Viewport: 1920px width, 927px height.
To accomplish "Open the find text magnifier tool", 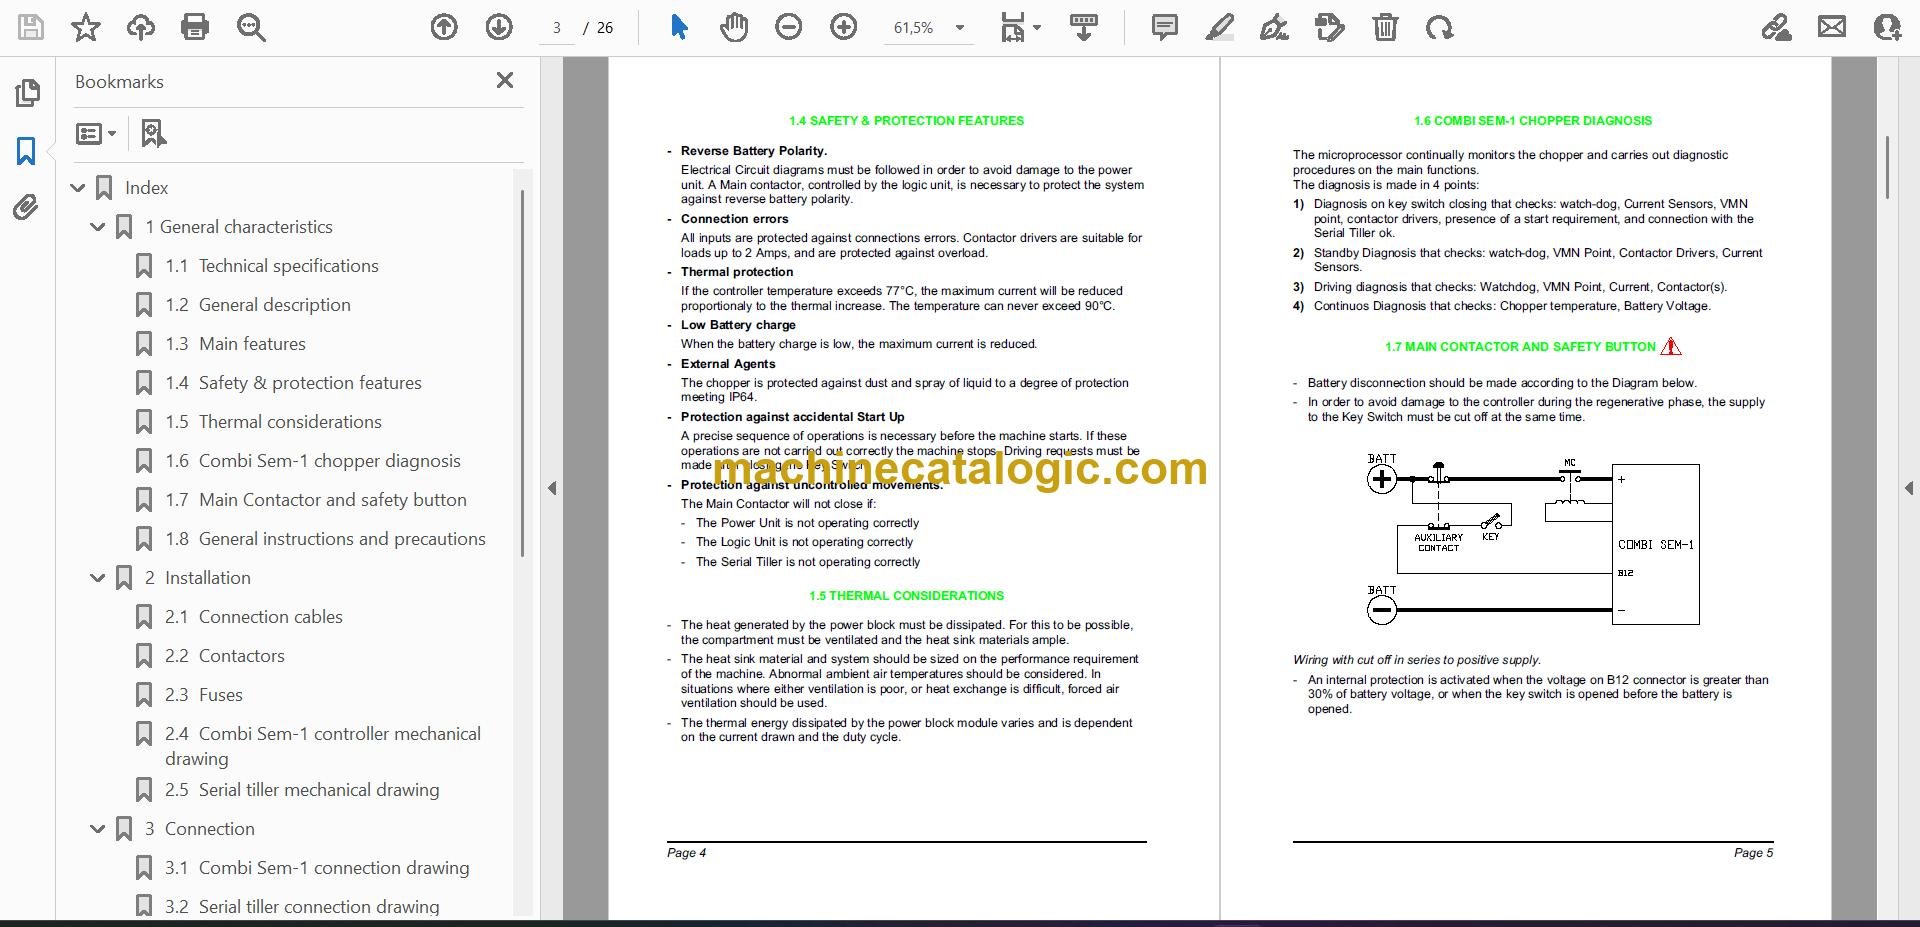I will pos(251,27).
